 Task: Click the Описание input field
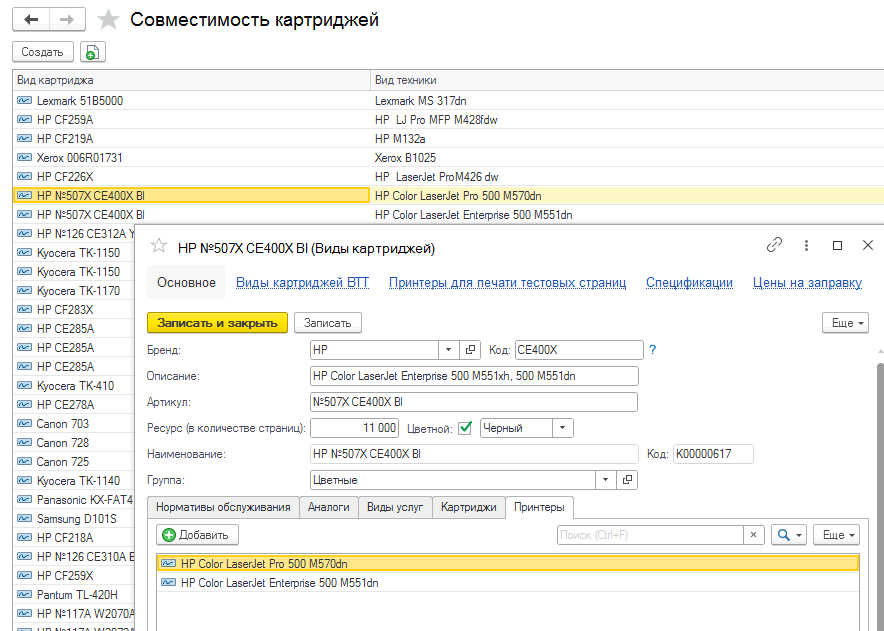pos(474,376)
